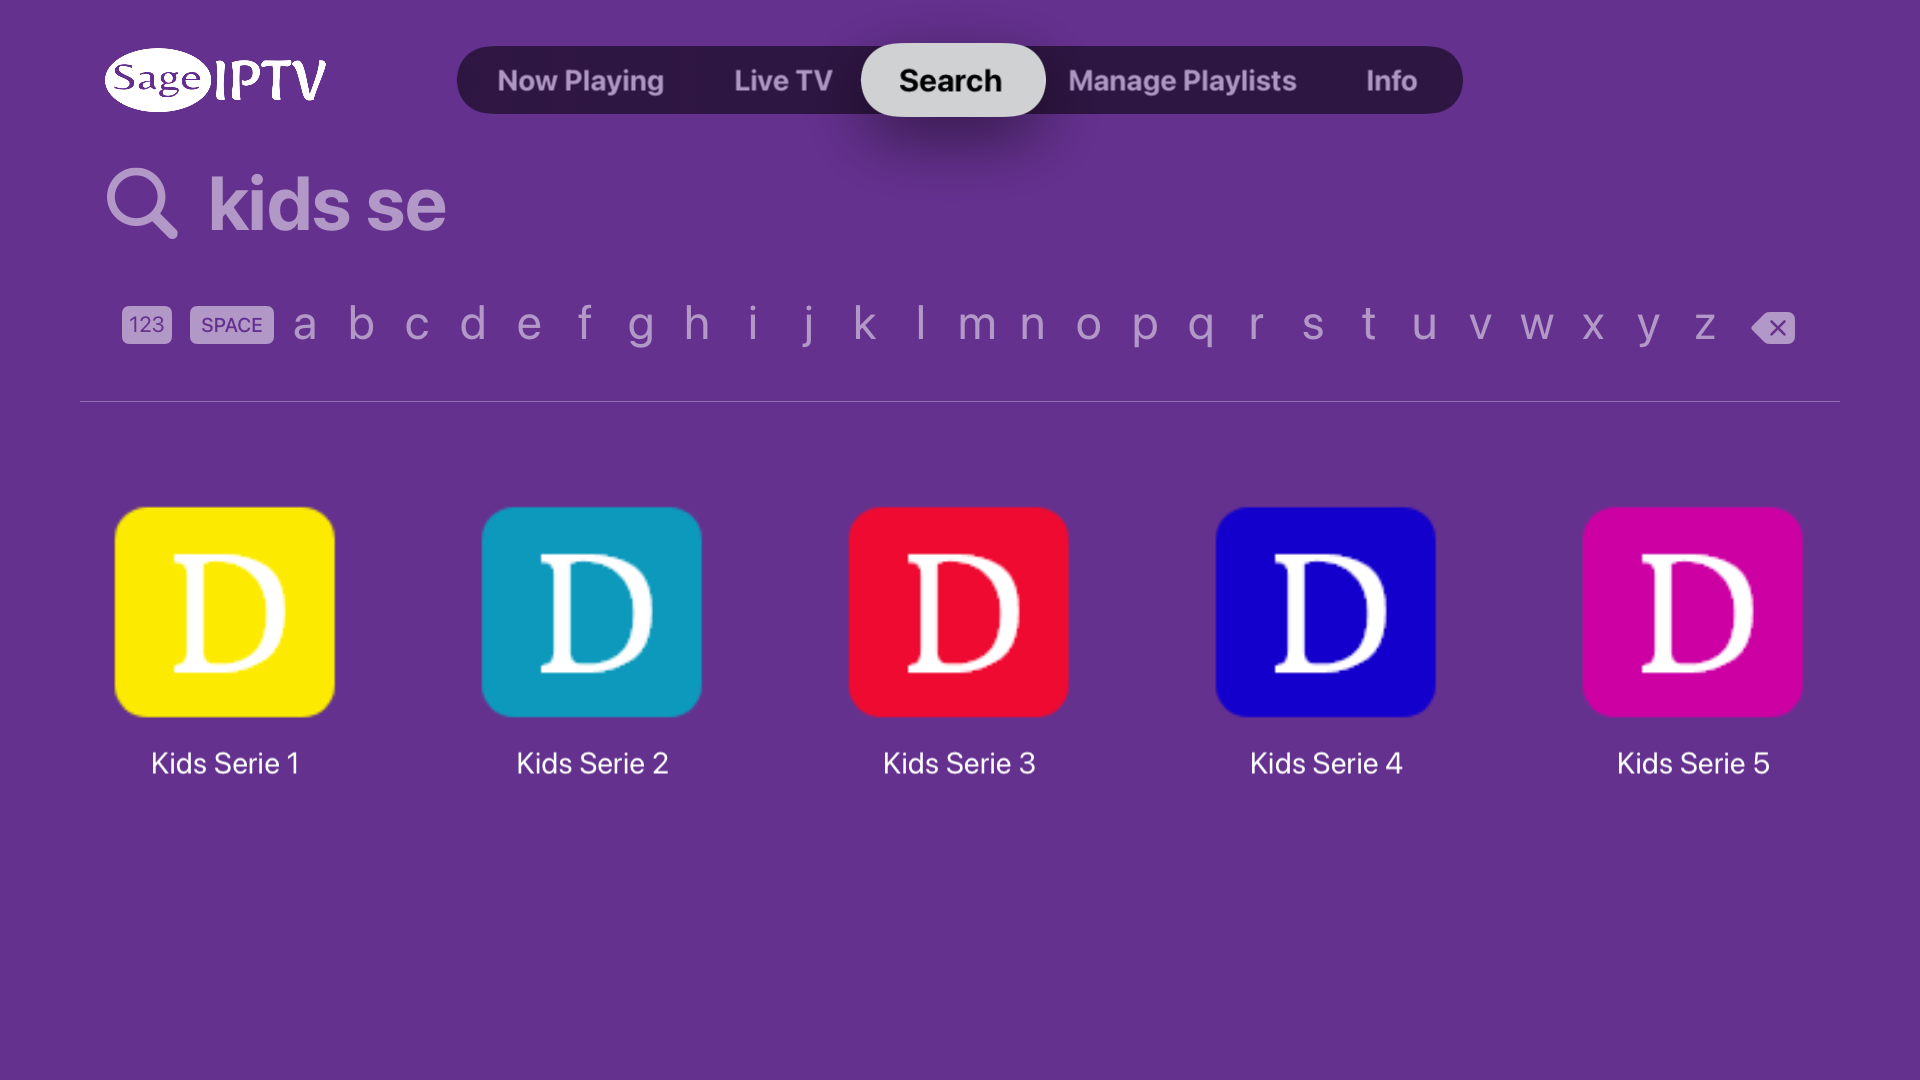
Task: Click the 'Kids Serie 2' label
Action: click(x=592, y=764)
